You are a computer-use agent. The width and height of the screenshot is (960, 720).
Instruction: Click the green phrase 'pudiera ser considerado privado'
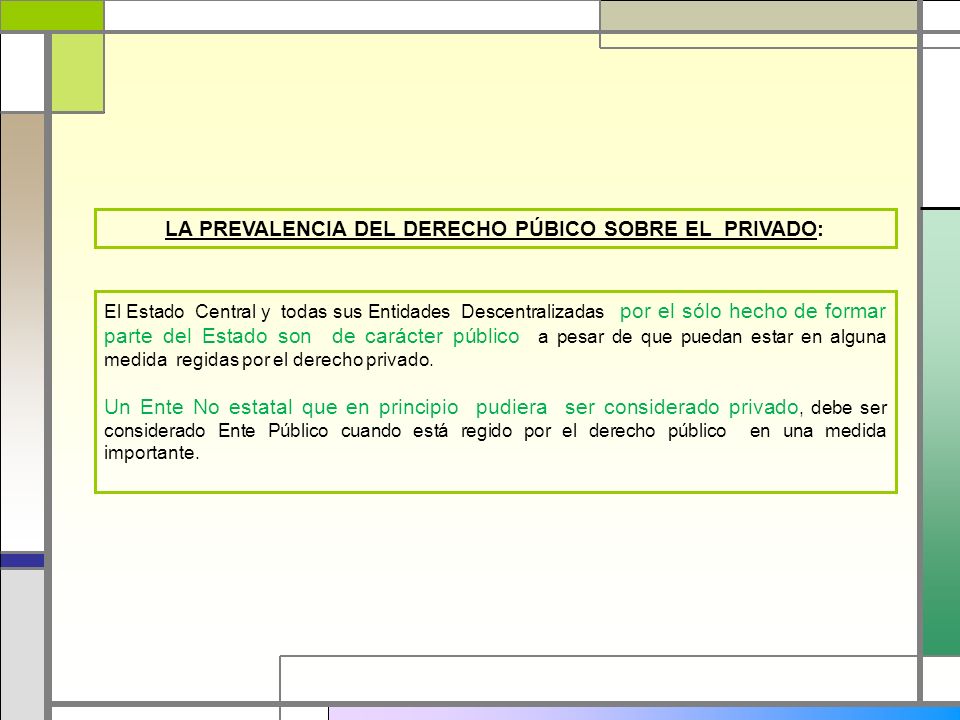pyautogui.click(x=637, y=407)
